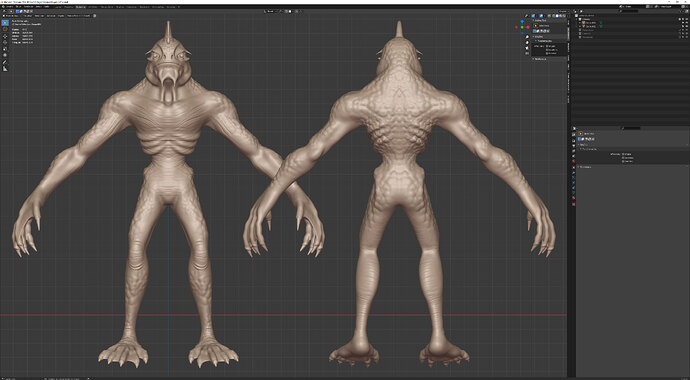The image size is (690, 380).
Task: Open the View Layer properties tab
Action: (574, 150)
